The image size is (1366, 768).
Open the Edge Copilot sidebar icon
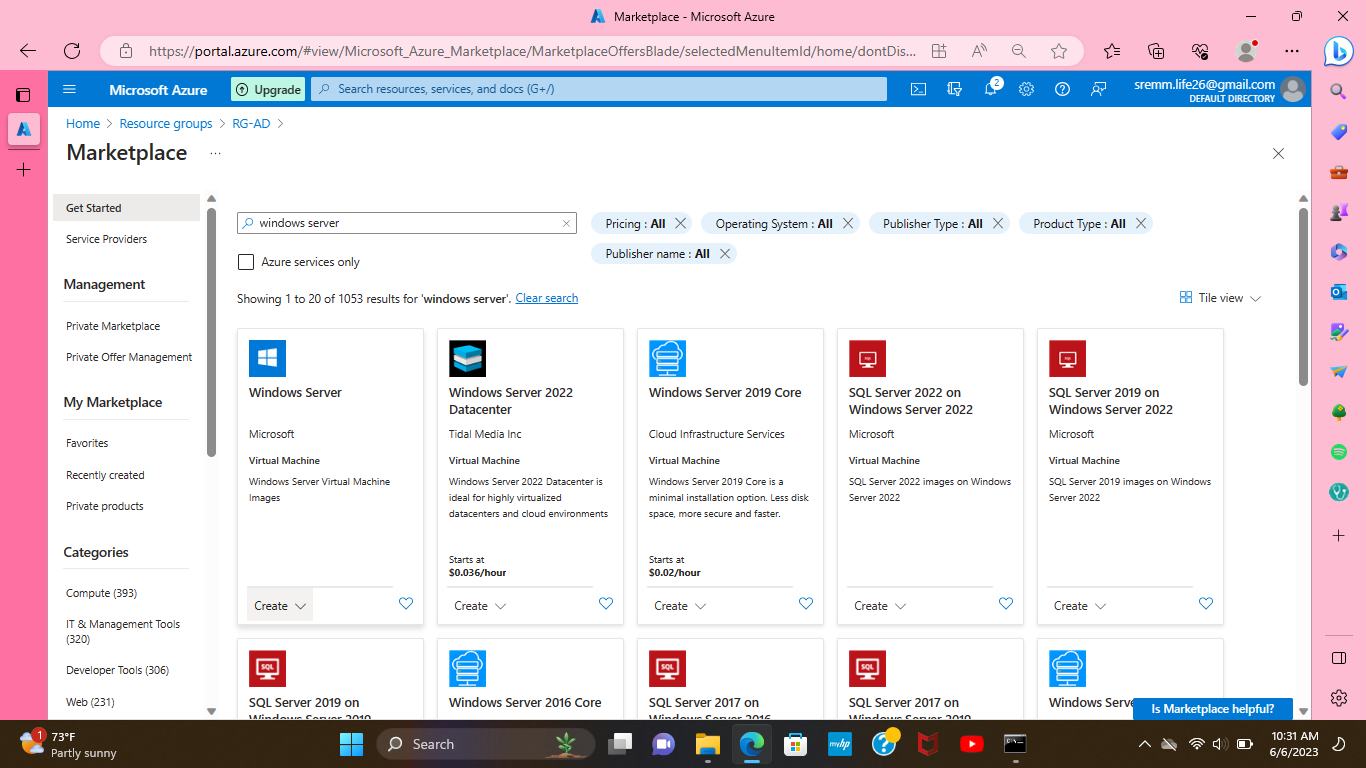click(x=1338, y=52)
